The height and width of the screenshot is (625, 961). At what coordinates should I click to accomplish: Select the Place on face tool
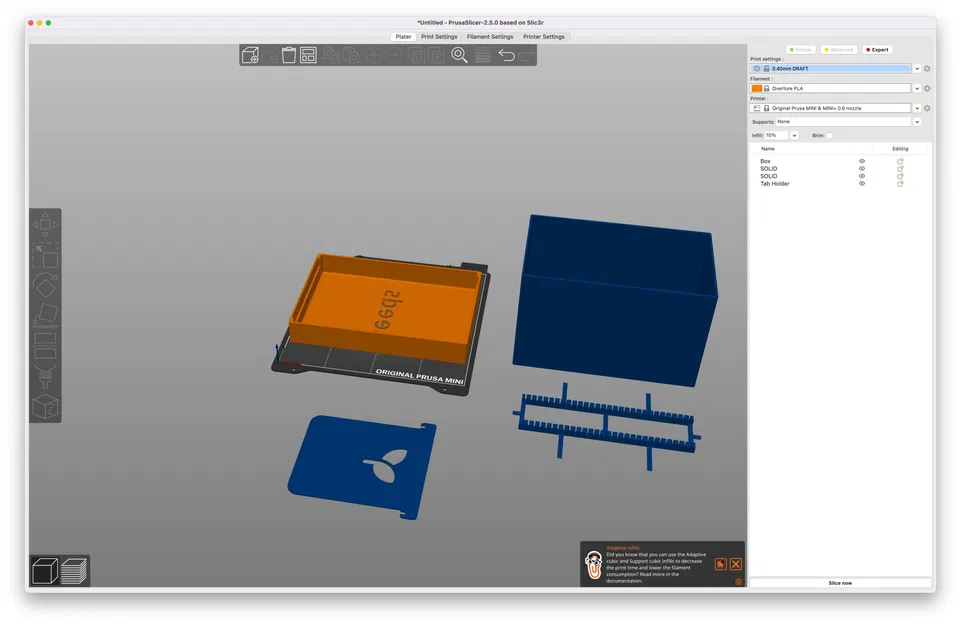[45, 315]
